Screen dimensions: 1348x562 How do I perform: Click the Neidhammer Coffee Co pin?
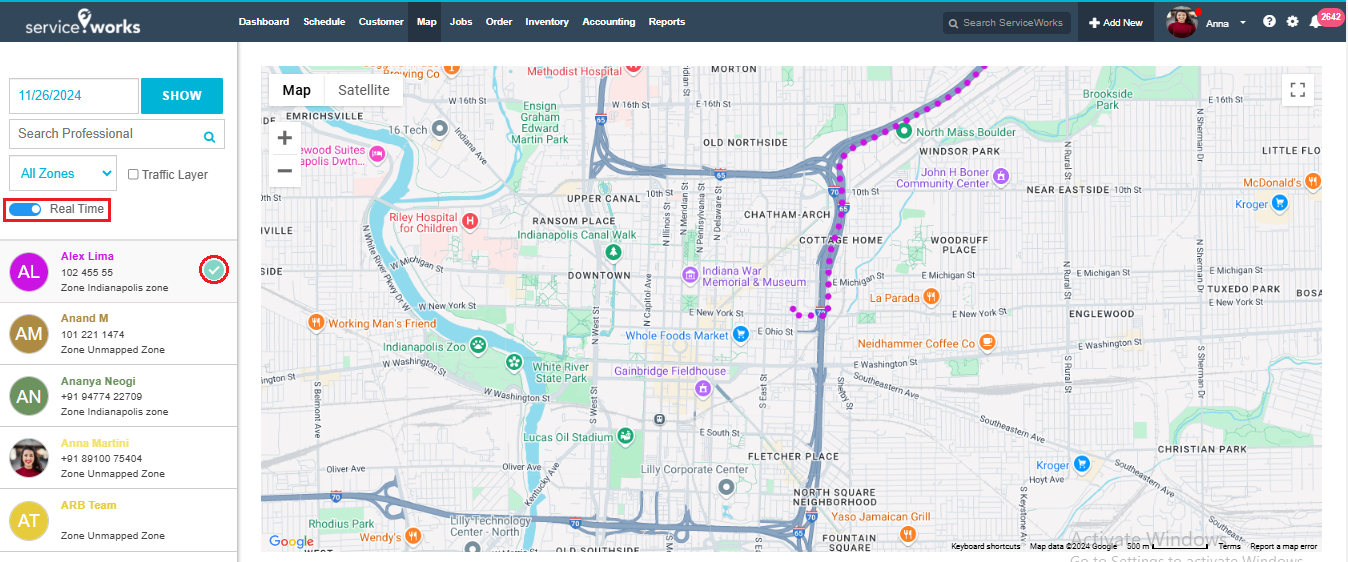(987, 342)
